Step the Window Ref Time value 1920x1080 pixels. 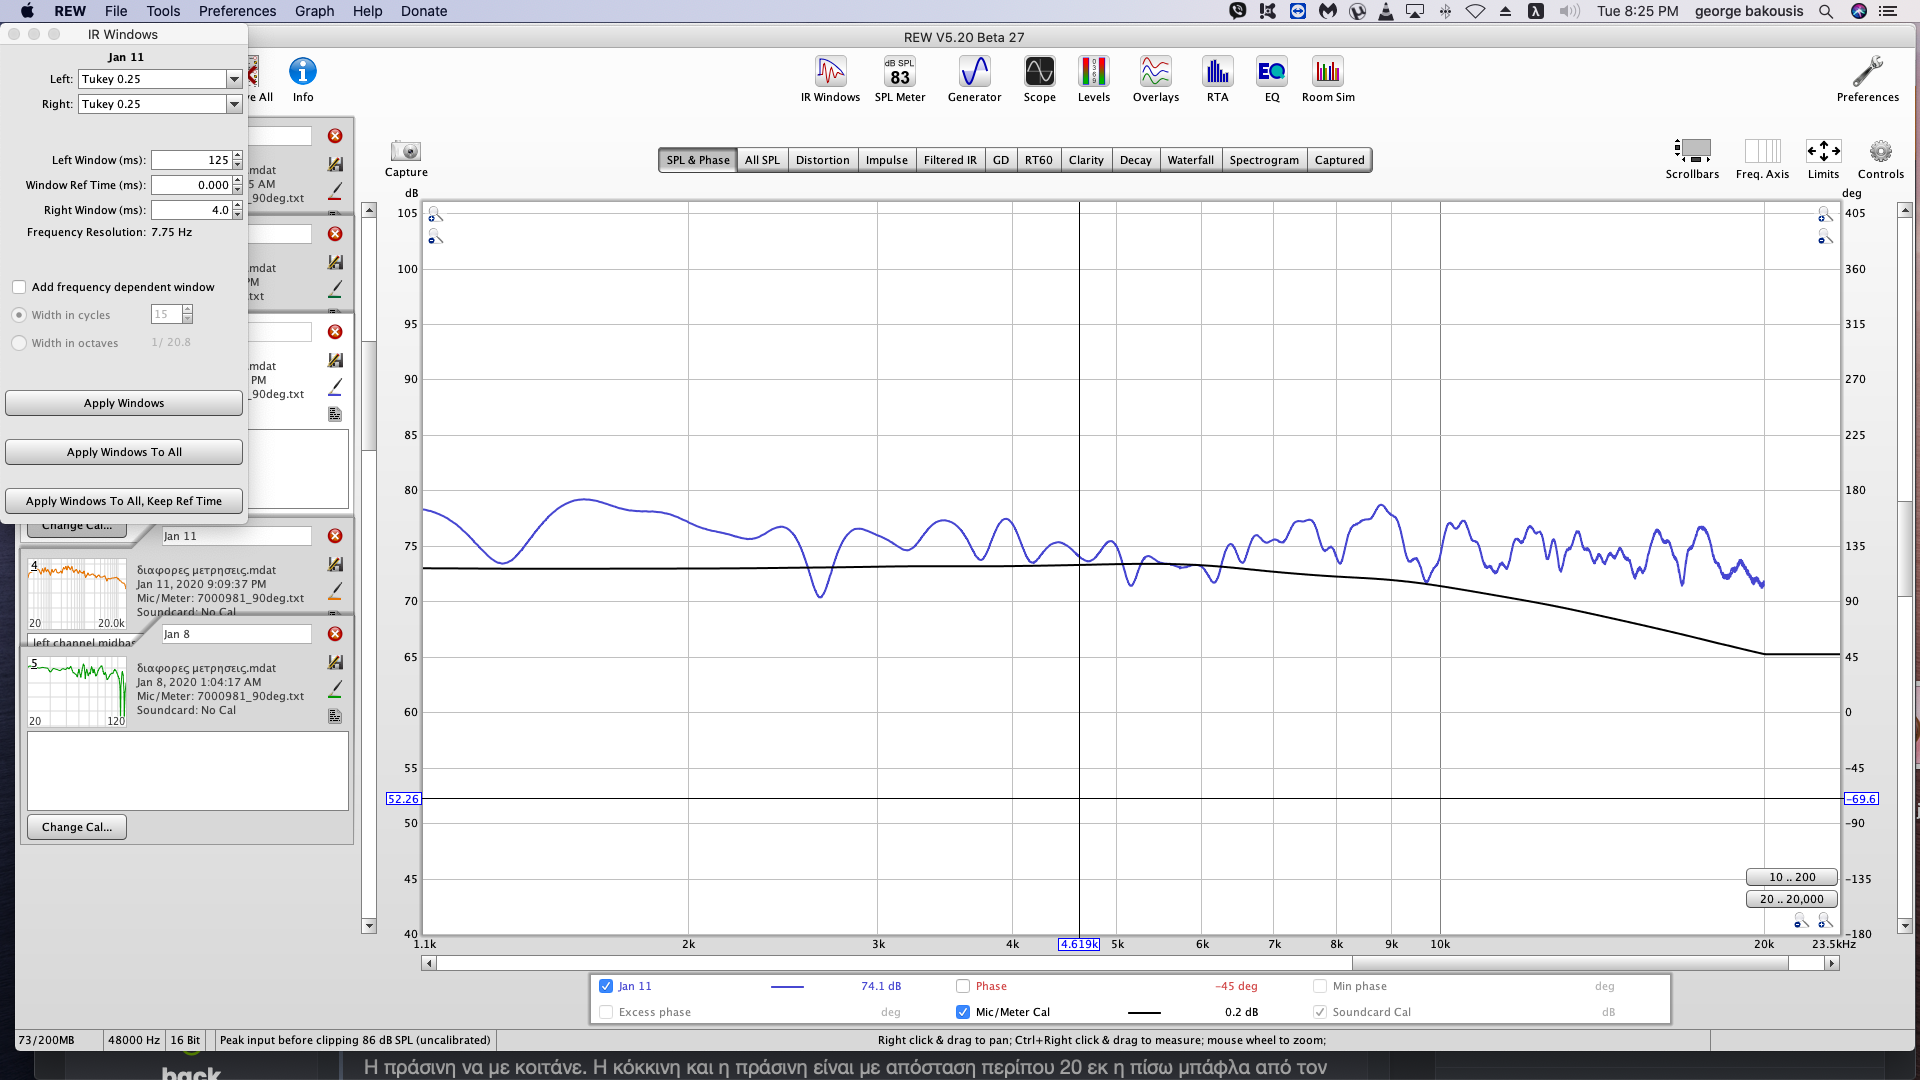[237, 185]
